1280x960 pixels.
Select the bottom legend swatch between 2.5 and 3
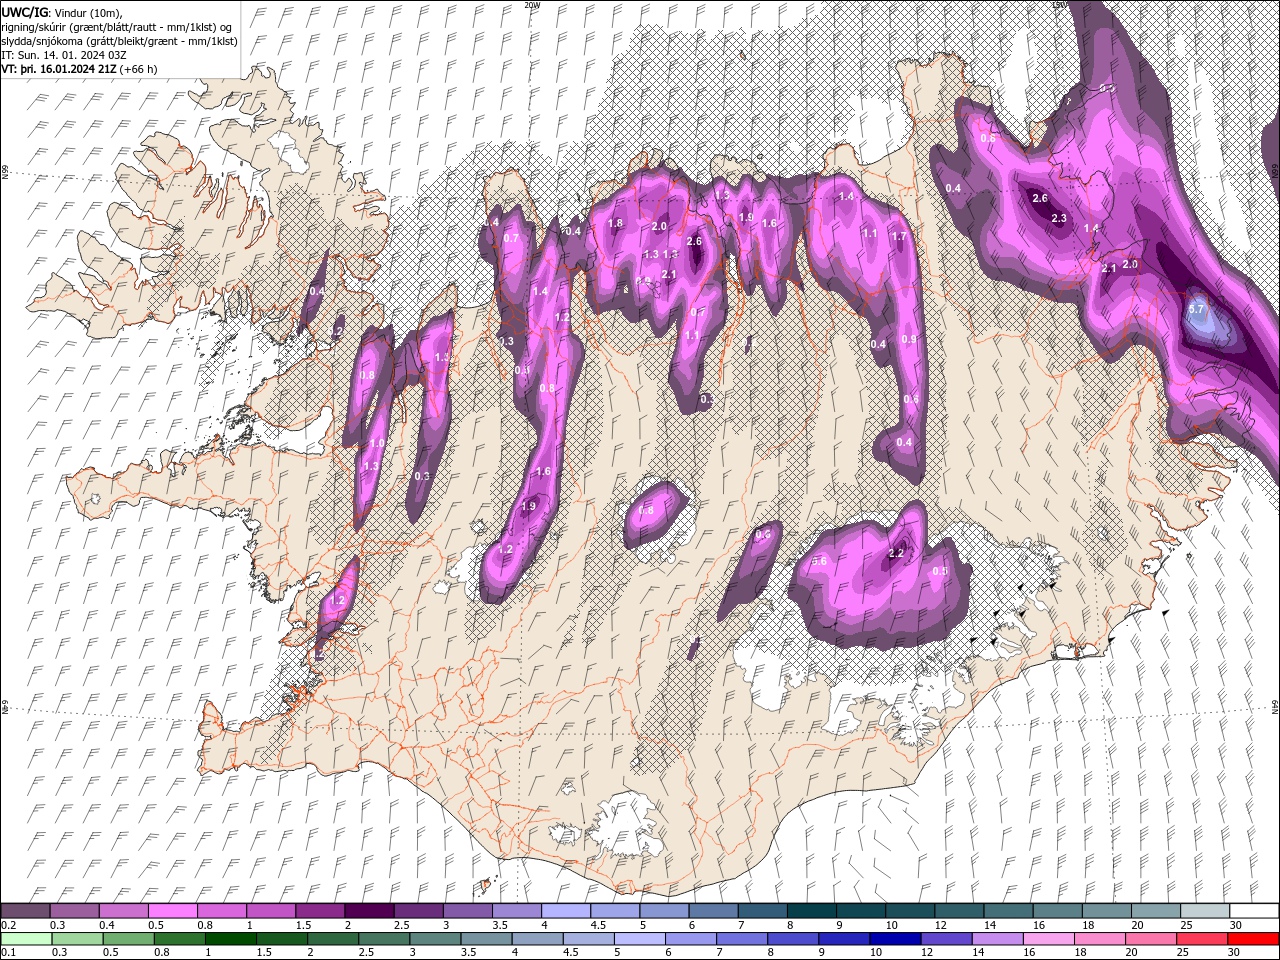(x=385, y=938)
